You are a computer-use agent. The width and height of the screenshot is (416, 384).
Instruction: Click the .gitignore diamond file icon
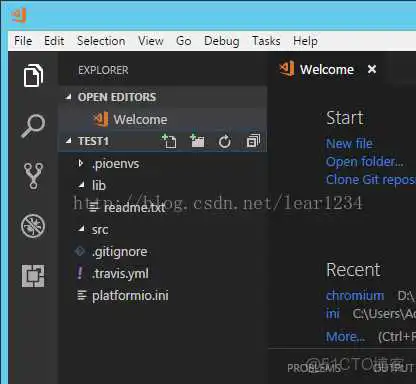[x=80, y=251]
